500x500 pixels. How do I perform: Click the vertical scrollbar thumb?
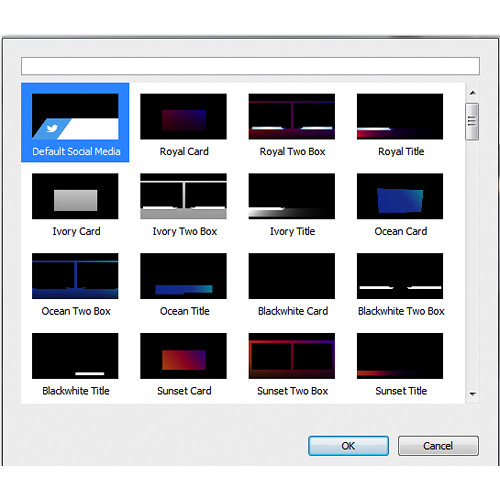pyautogui.click(x=472, y=122)
